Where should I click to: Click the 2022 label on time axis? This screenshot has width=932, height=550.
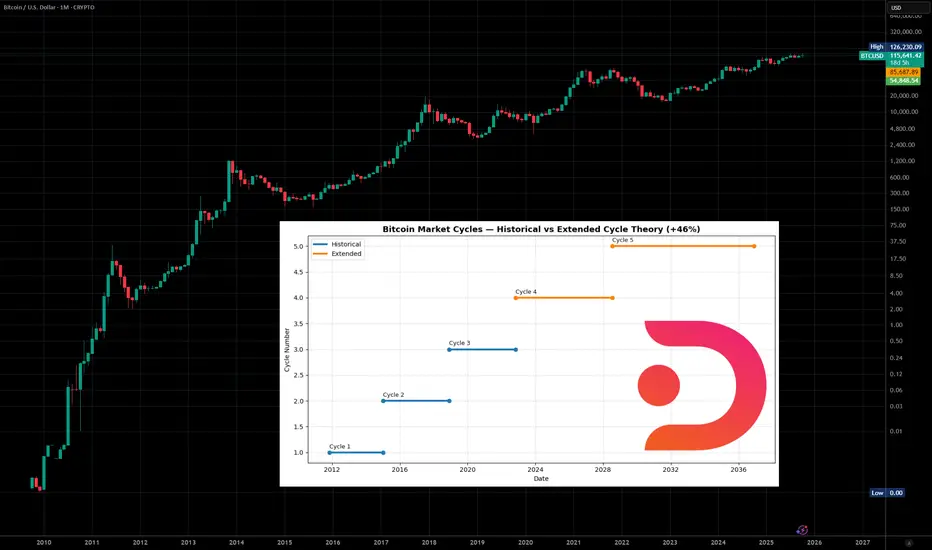622,542
